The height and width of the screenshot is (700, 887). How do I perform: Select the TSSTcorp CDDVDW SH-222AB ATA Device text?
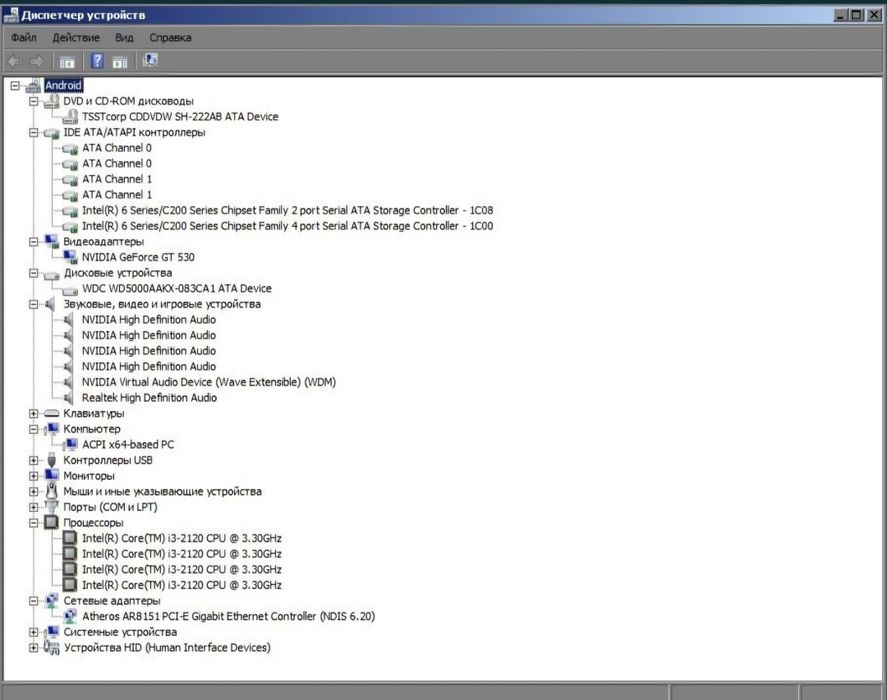[x=180, y=117]
